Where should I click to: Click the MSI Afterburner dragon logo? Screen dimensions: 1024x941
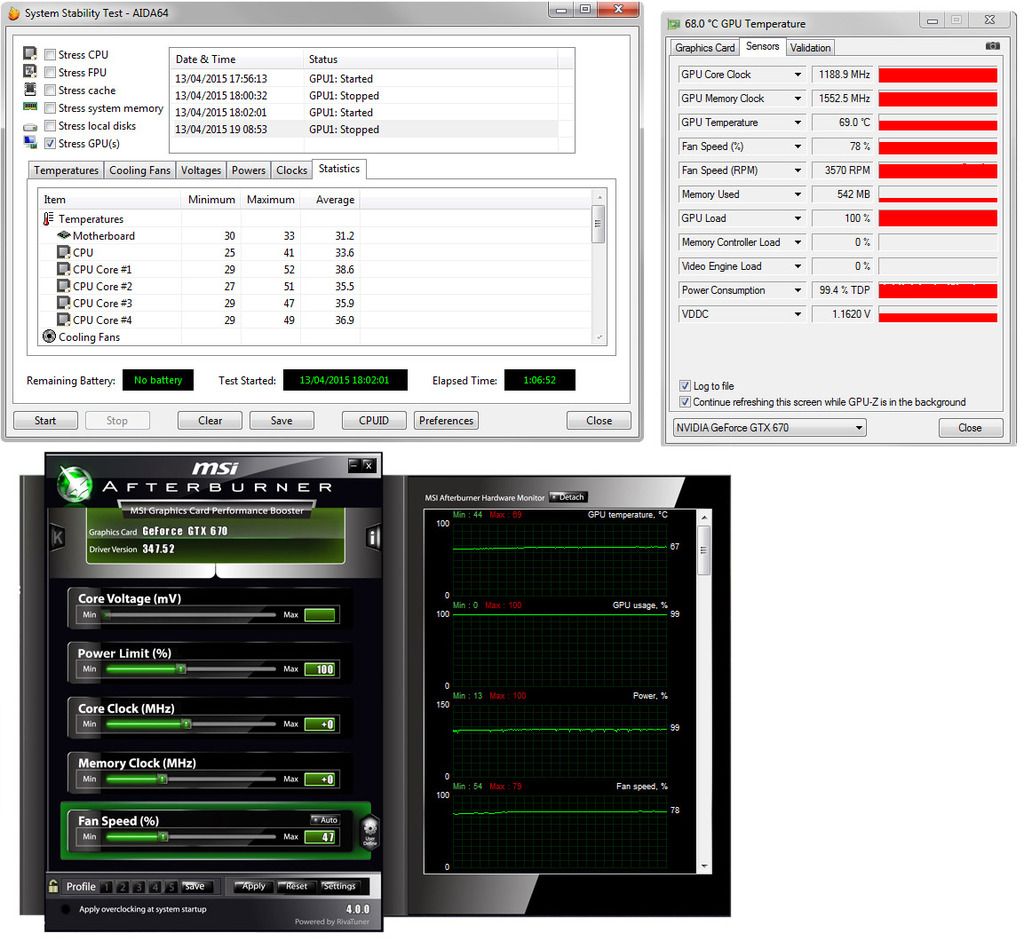(x=75, y=485)
